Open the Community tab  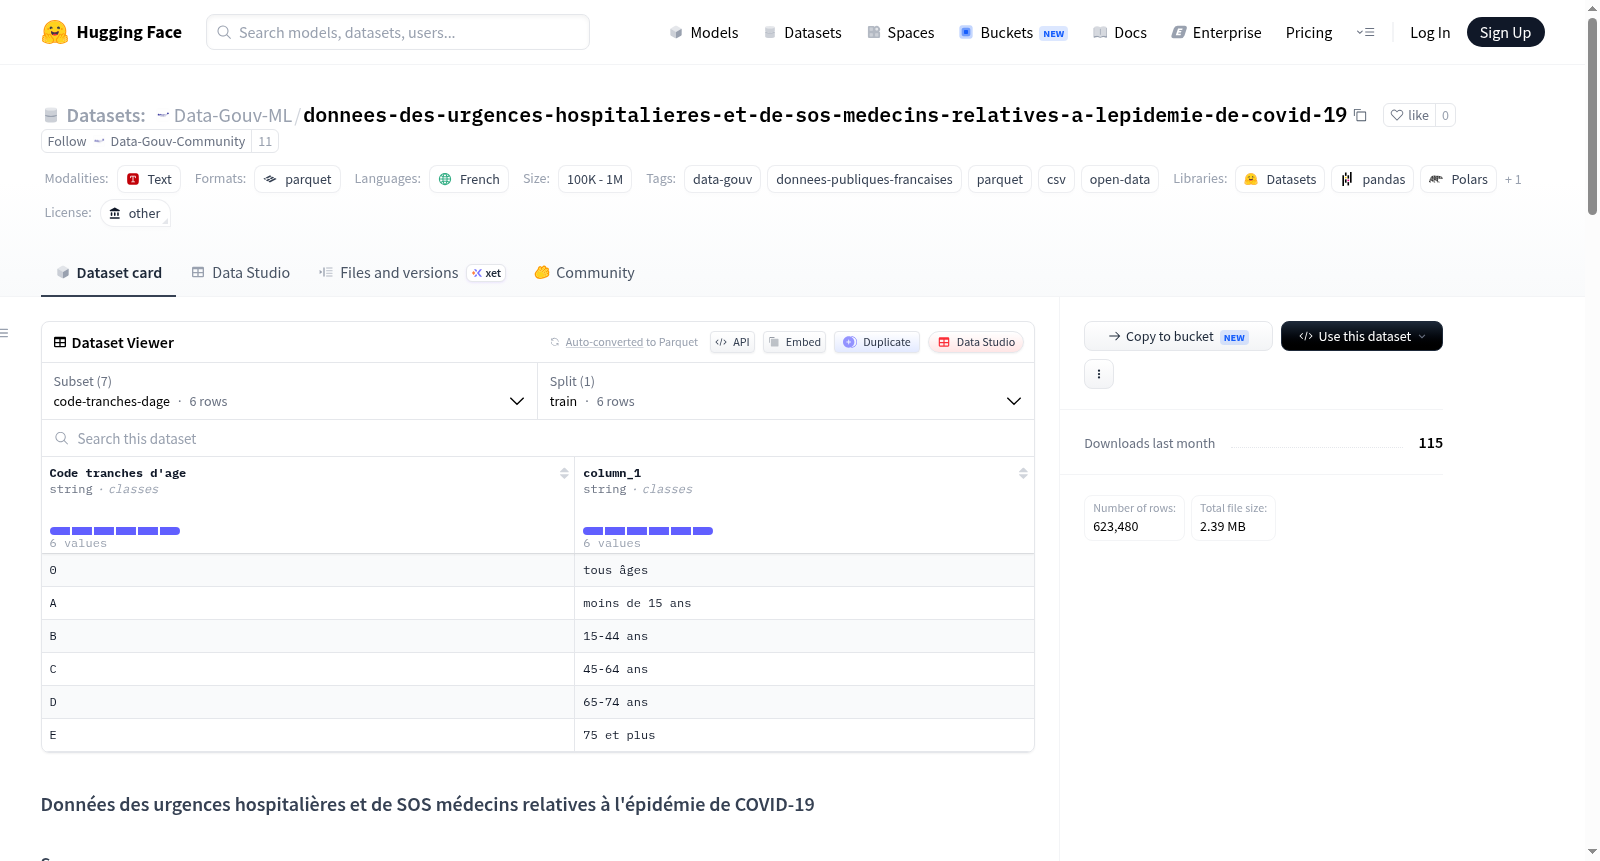tap(585, 272)
